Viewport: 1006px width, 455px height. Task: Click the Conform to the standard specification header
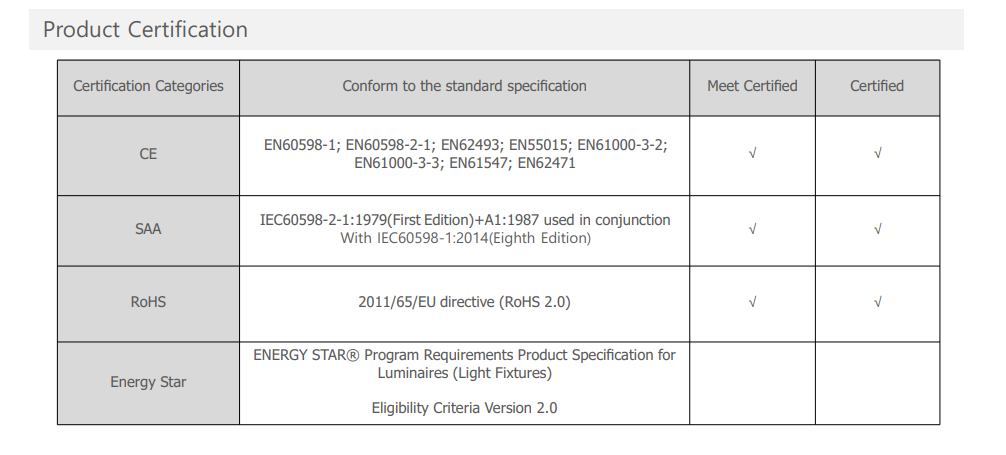[x=465, y=86]
